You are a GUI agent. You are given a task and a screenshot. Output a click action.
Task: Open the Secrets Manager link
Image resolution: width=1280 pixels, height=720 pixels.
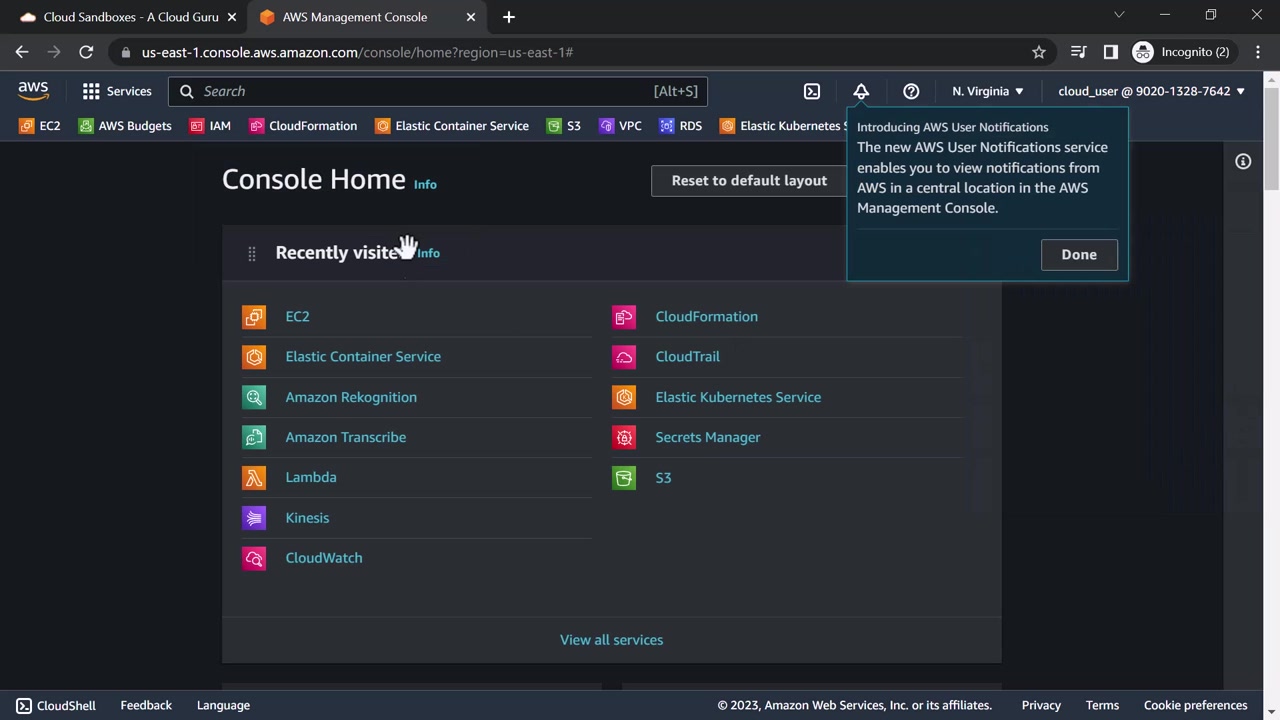(708, 437)
